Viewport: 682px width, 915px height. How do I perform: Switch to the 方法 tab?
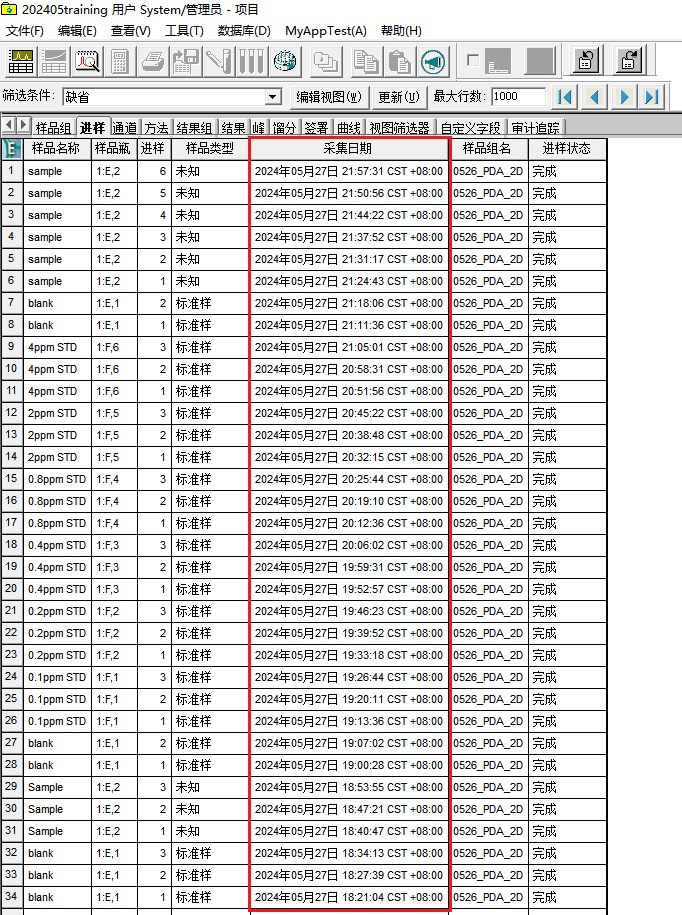(x=156, y=128)
